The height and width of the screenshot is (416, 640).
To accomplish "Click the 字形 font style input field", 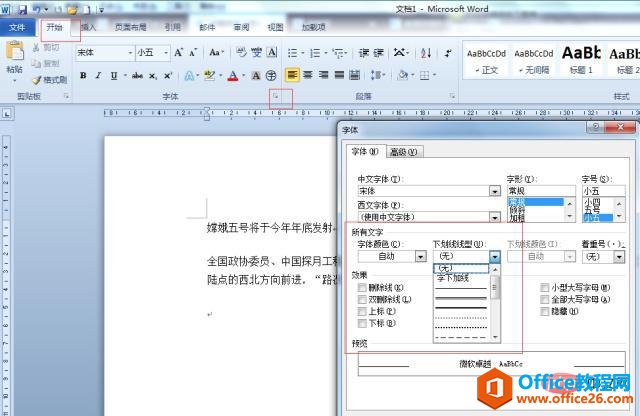I will pos(541,191).
